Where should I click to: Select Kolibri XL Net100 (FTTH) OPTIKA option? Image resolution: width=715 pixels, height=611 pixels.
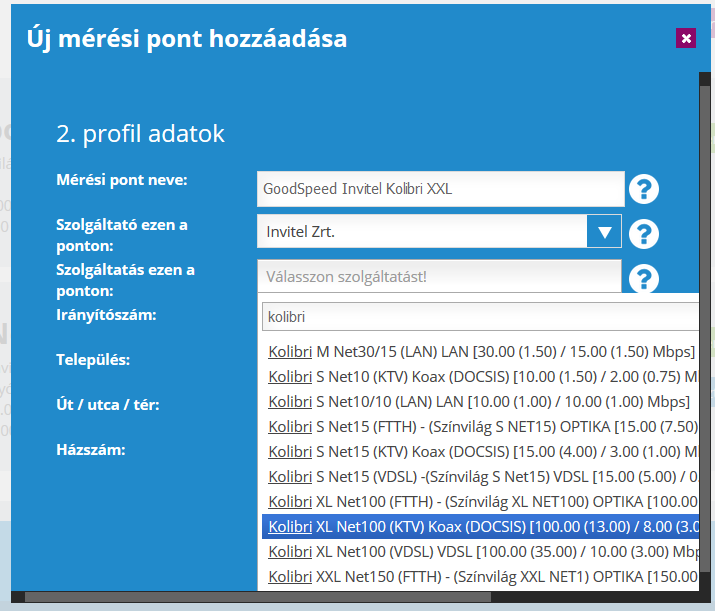[x=480, y=502]
